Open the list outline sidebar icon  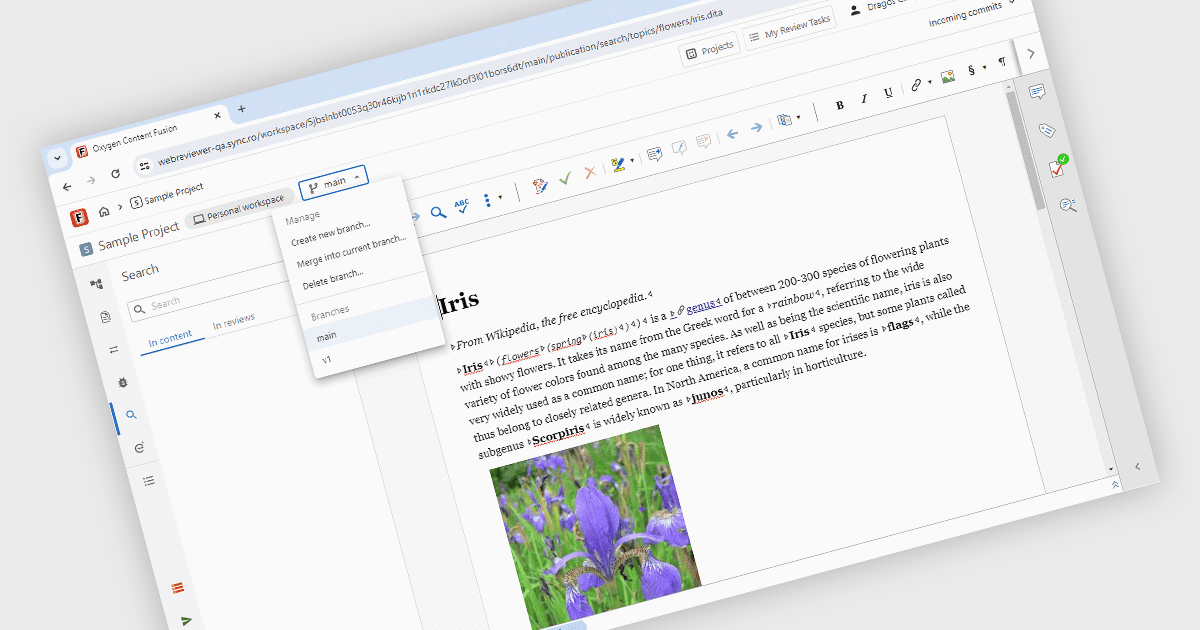coord(149,481)
